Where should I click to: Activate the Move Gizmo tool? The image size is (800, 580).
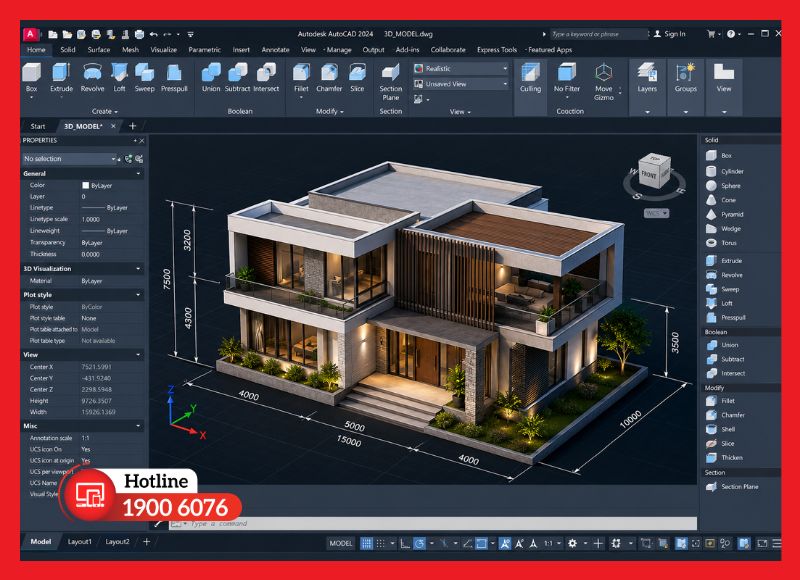pyautogui.click(x=604, y=82)
